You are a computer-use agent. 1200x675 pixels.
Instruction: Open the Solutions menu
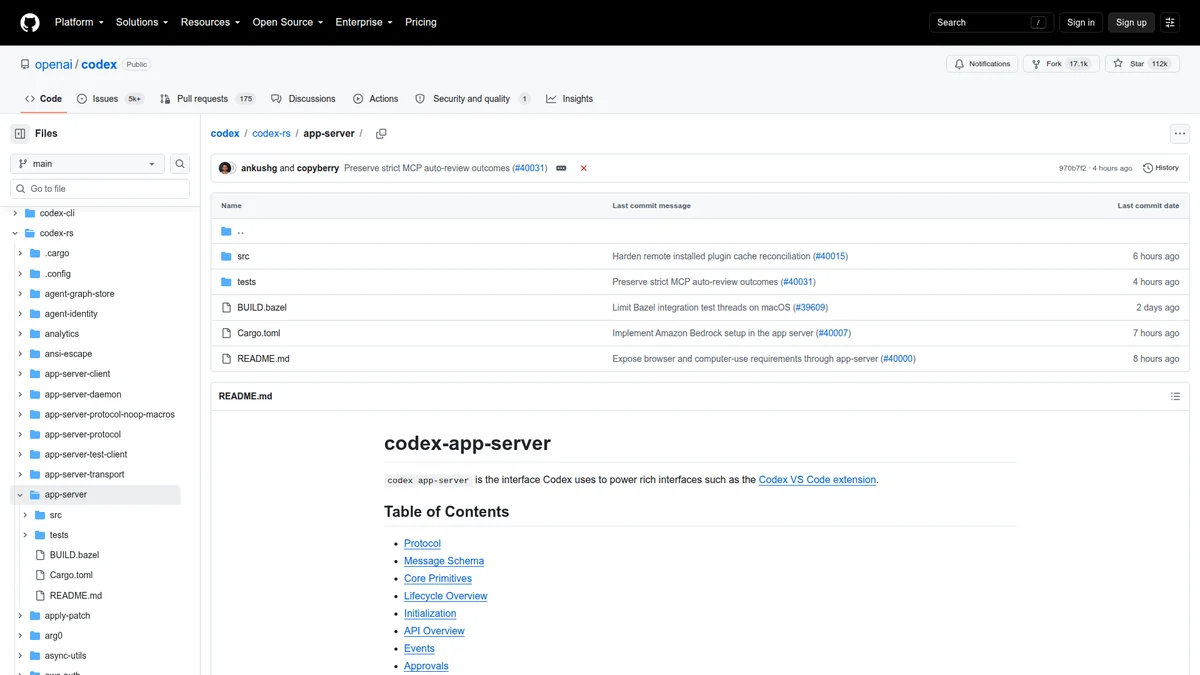142,22
